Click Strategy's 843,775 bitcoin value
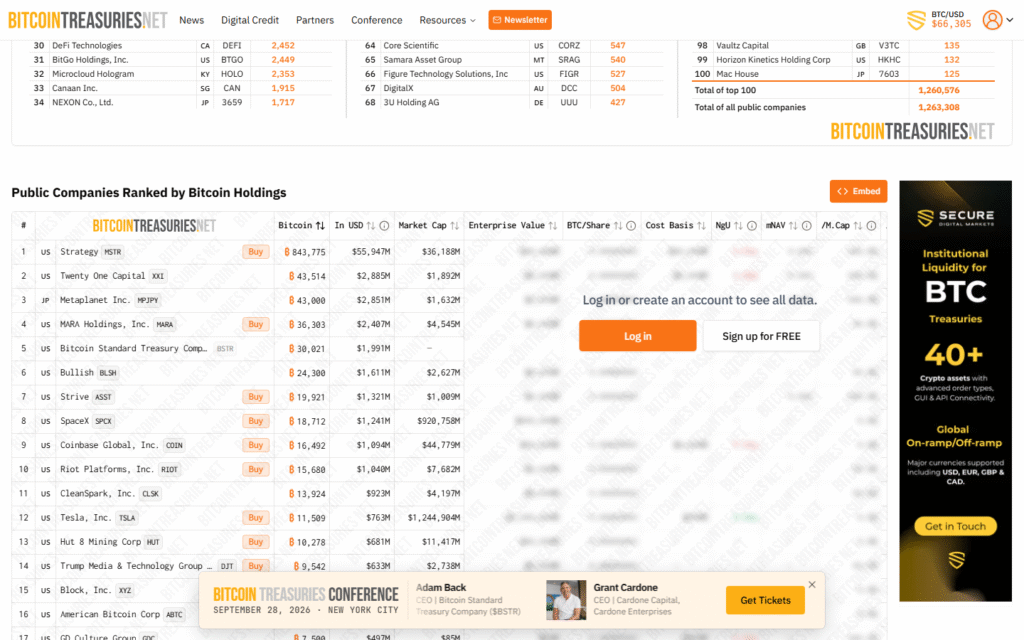Image resolution: width=1024 pixels, height=640 pixels. click(305, 252)
